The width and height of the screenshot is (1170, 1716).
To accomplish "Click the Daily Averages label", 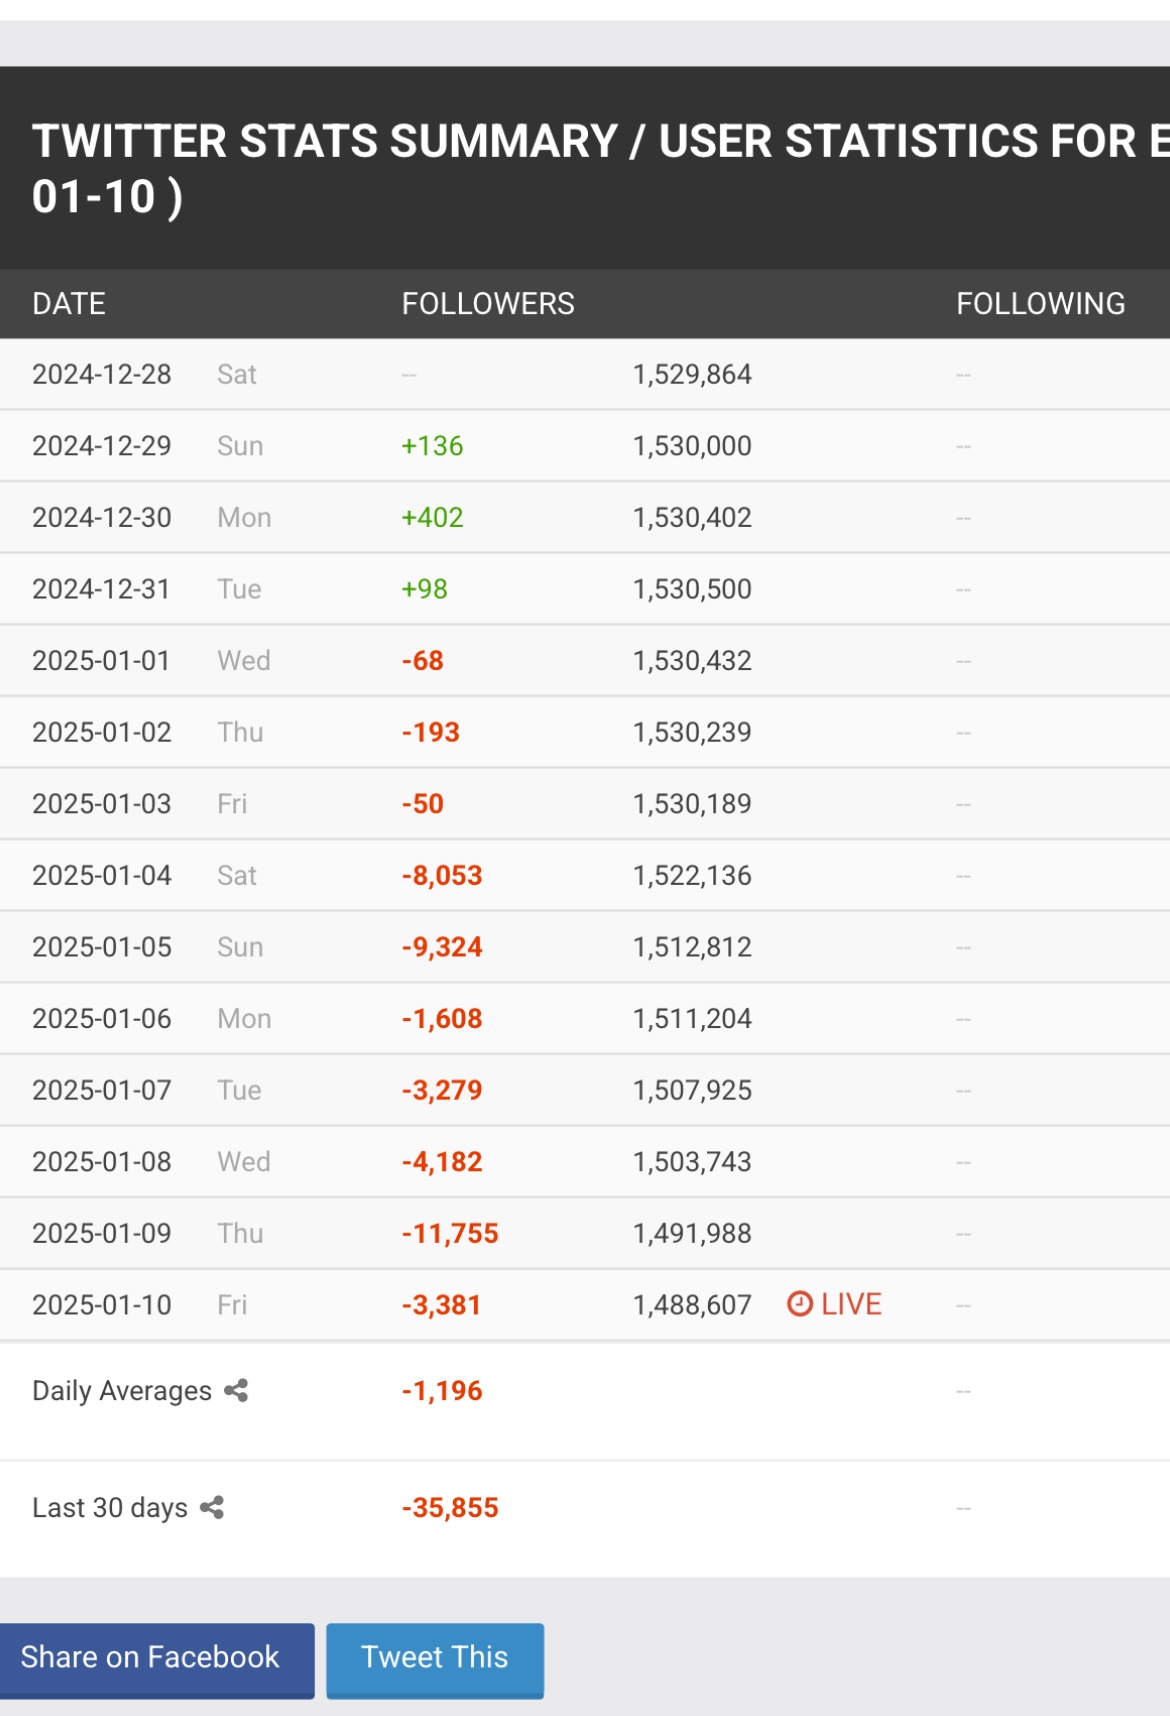I will [122, 1391].
